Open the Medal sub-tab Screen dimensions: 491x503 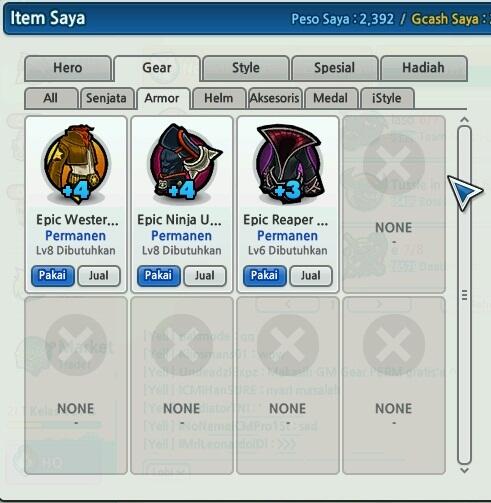pos(331,98)
